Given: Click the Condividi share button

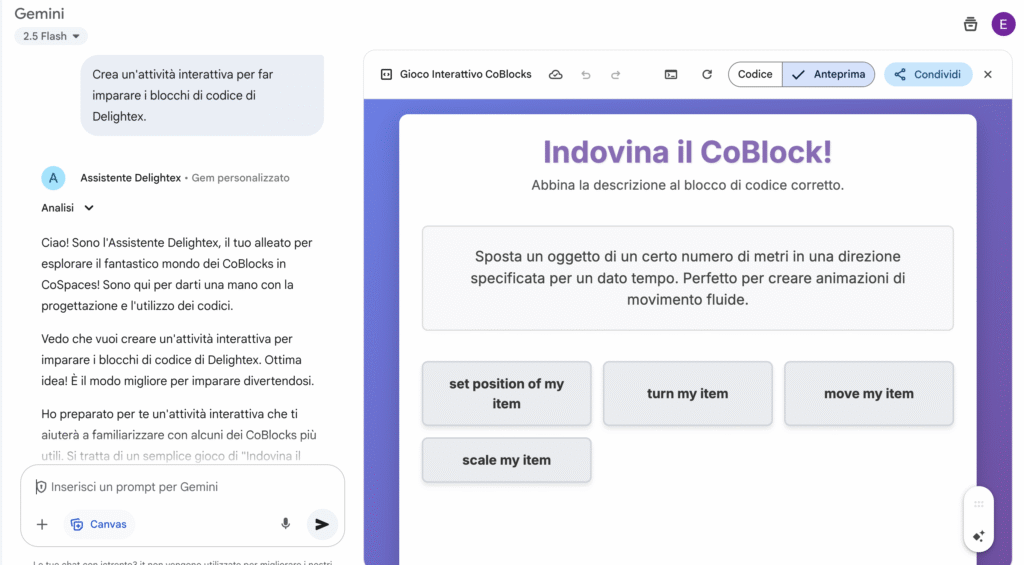Looking at the screenshot, I should click(928, 75).
